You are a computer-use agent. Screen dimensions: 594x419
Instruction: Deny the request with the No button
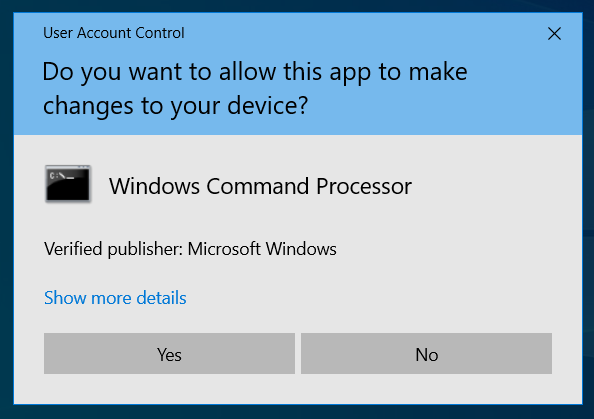pyautogui.click(x=426, y=353)
